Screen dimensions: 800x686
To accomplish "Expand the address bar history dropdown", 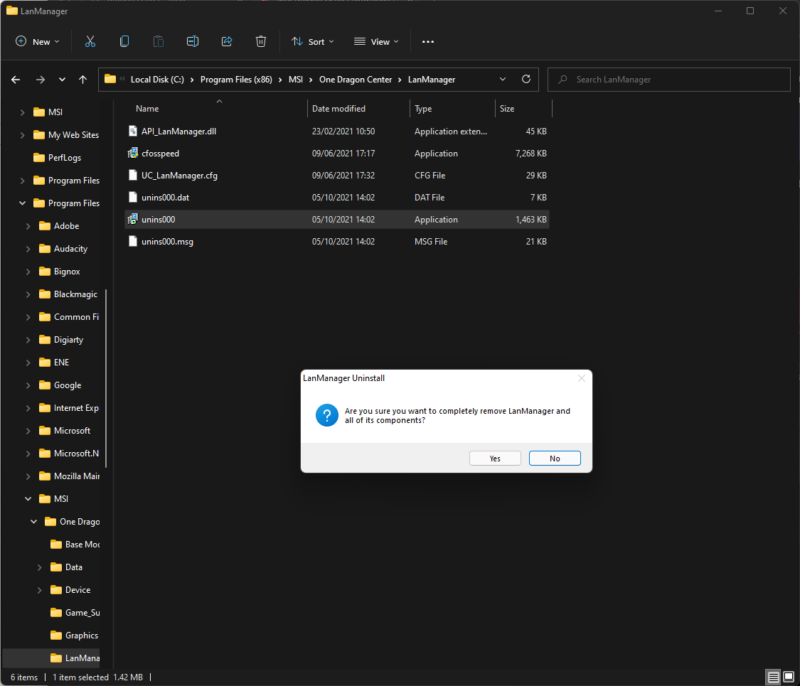I will [503, 79].
